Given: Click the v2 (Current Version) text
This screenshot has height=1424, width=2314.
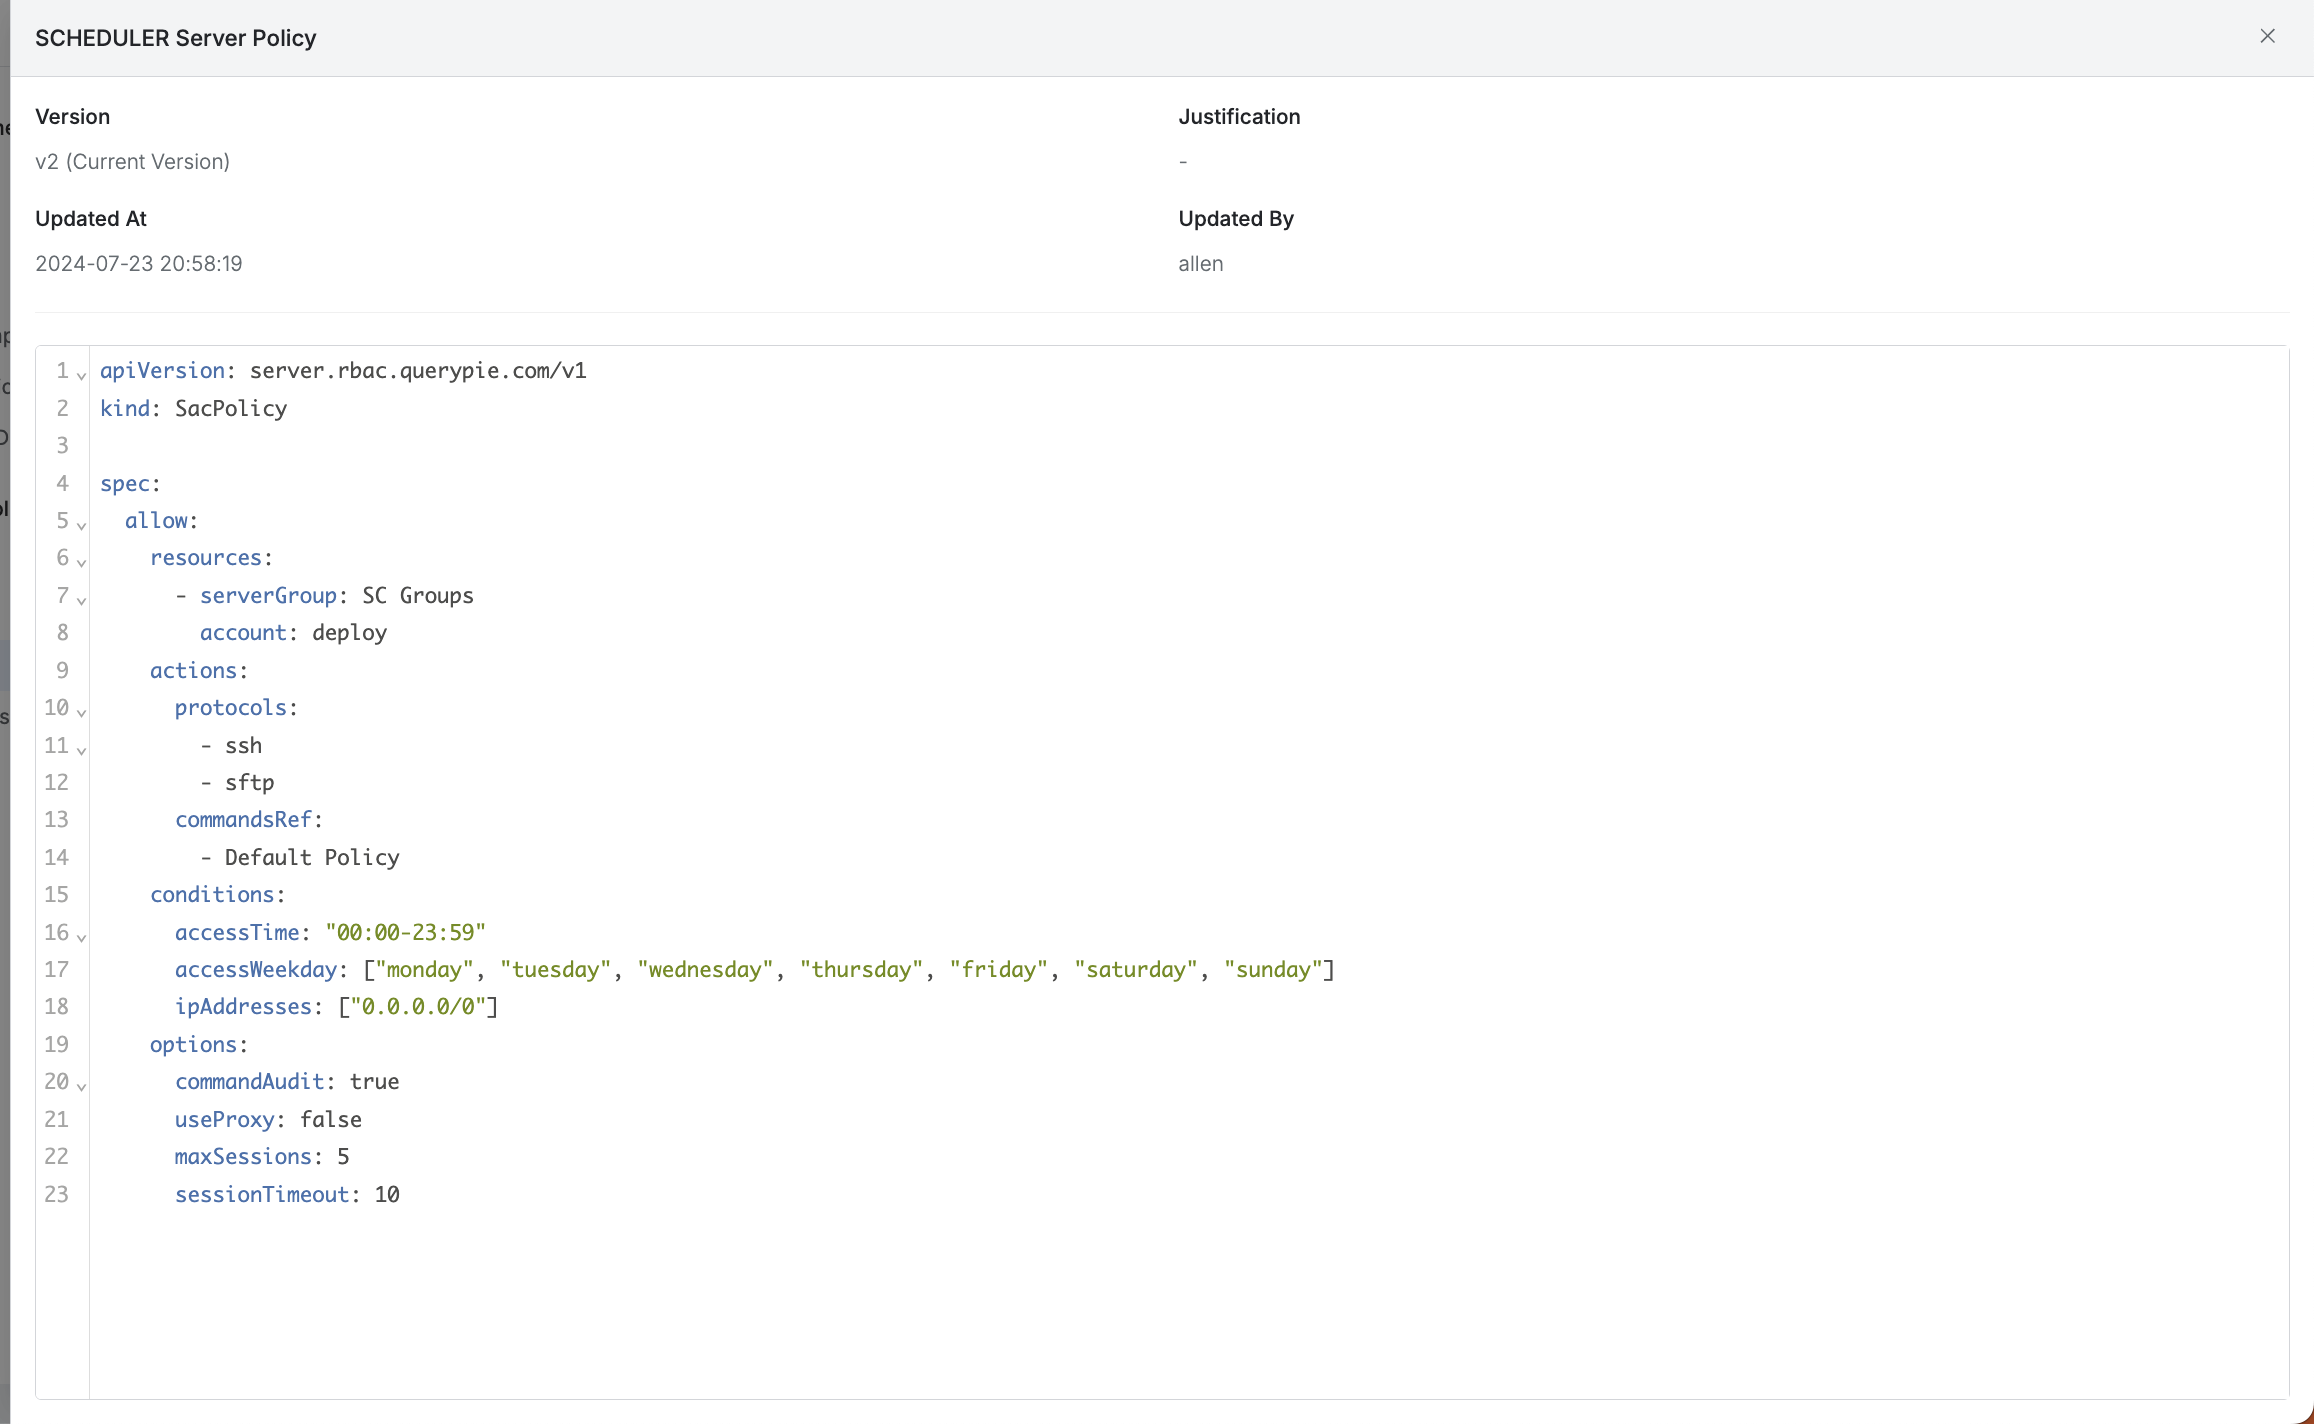Looking at the screenshot, I should (132, 162).
